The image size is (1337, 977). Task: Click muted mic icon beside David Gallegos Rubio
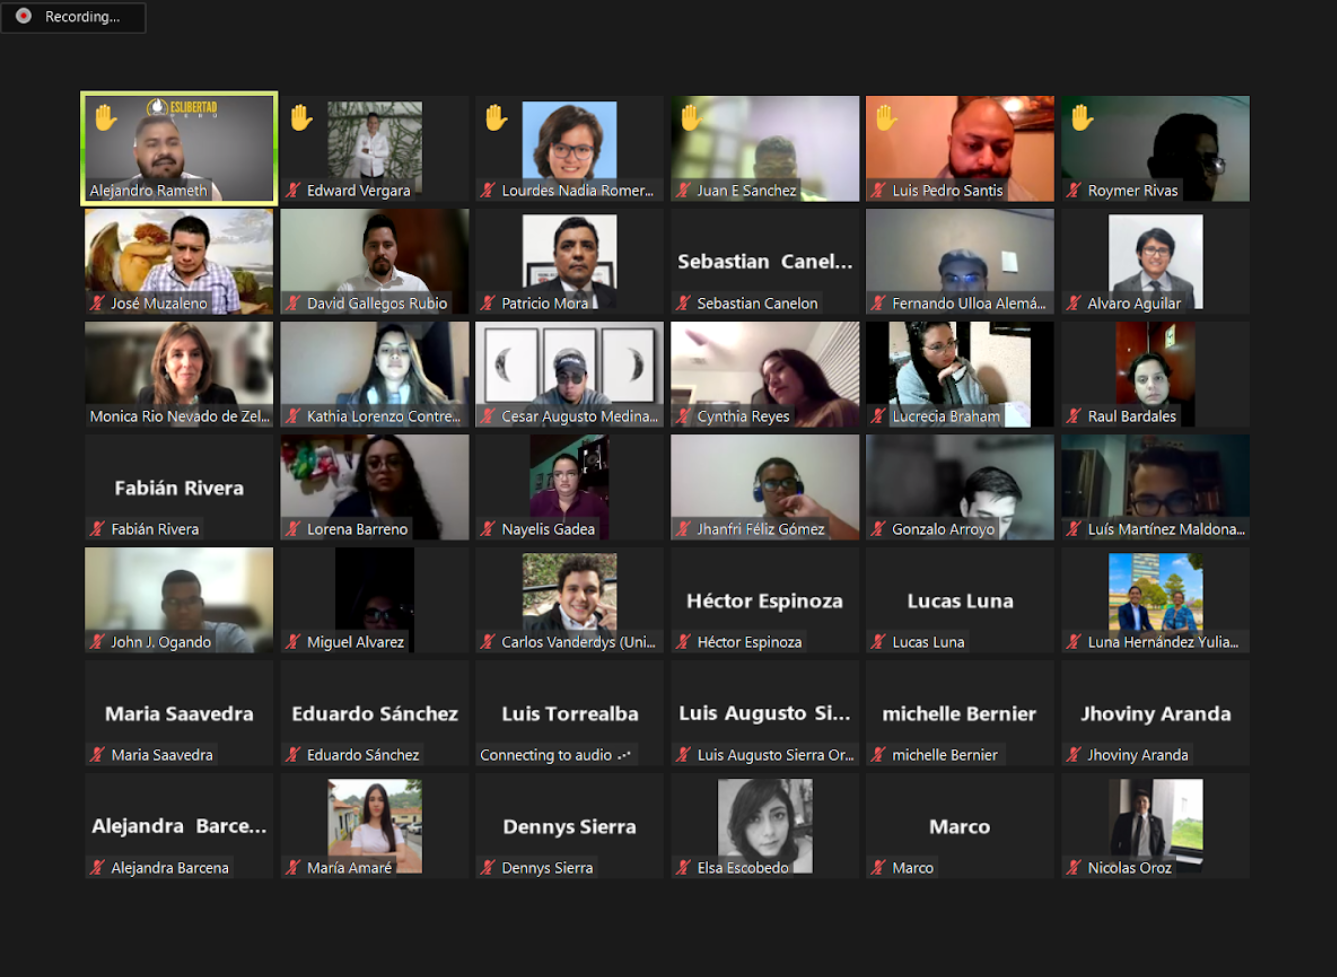tap(294, 303)
